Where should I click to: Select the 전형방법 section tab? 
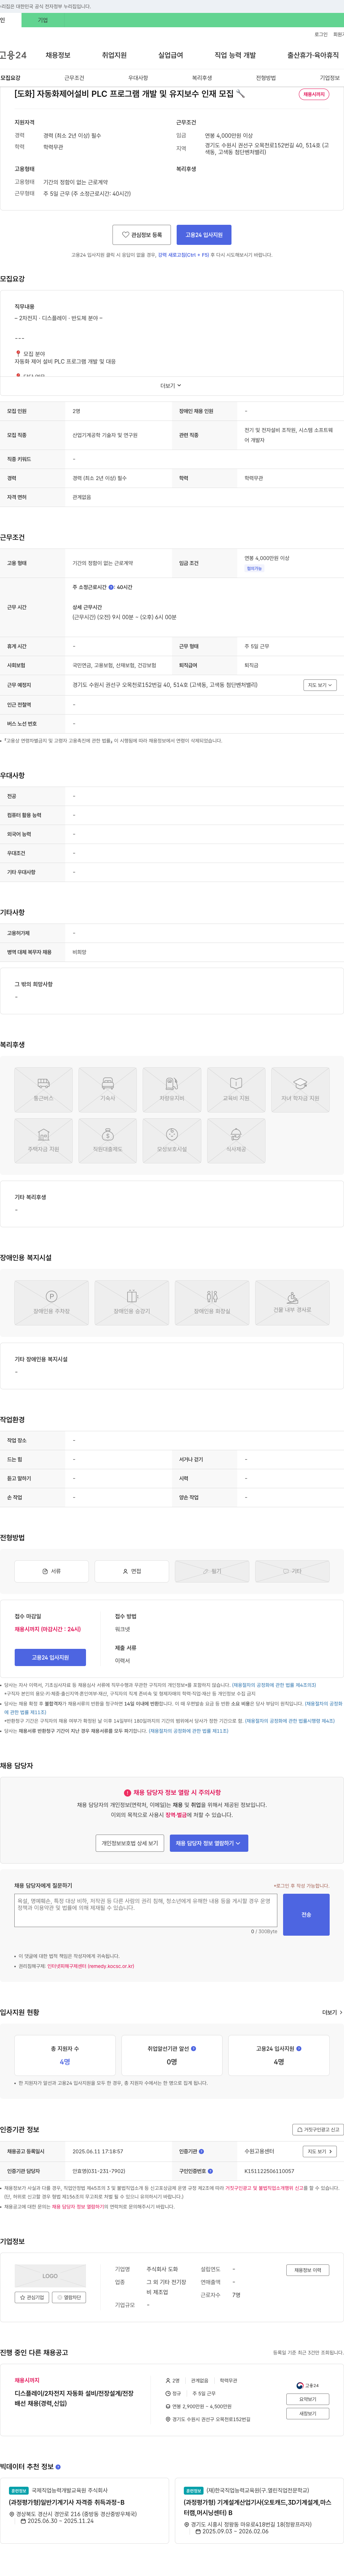(x=266, y=78)
